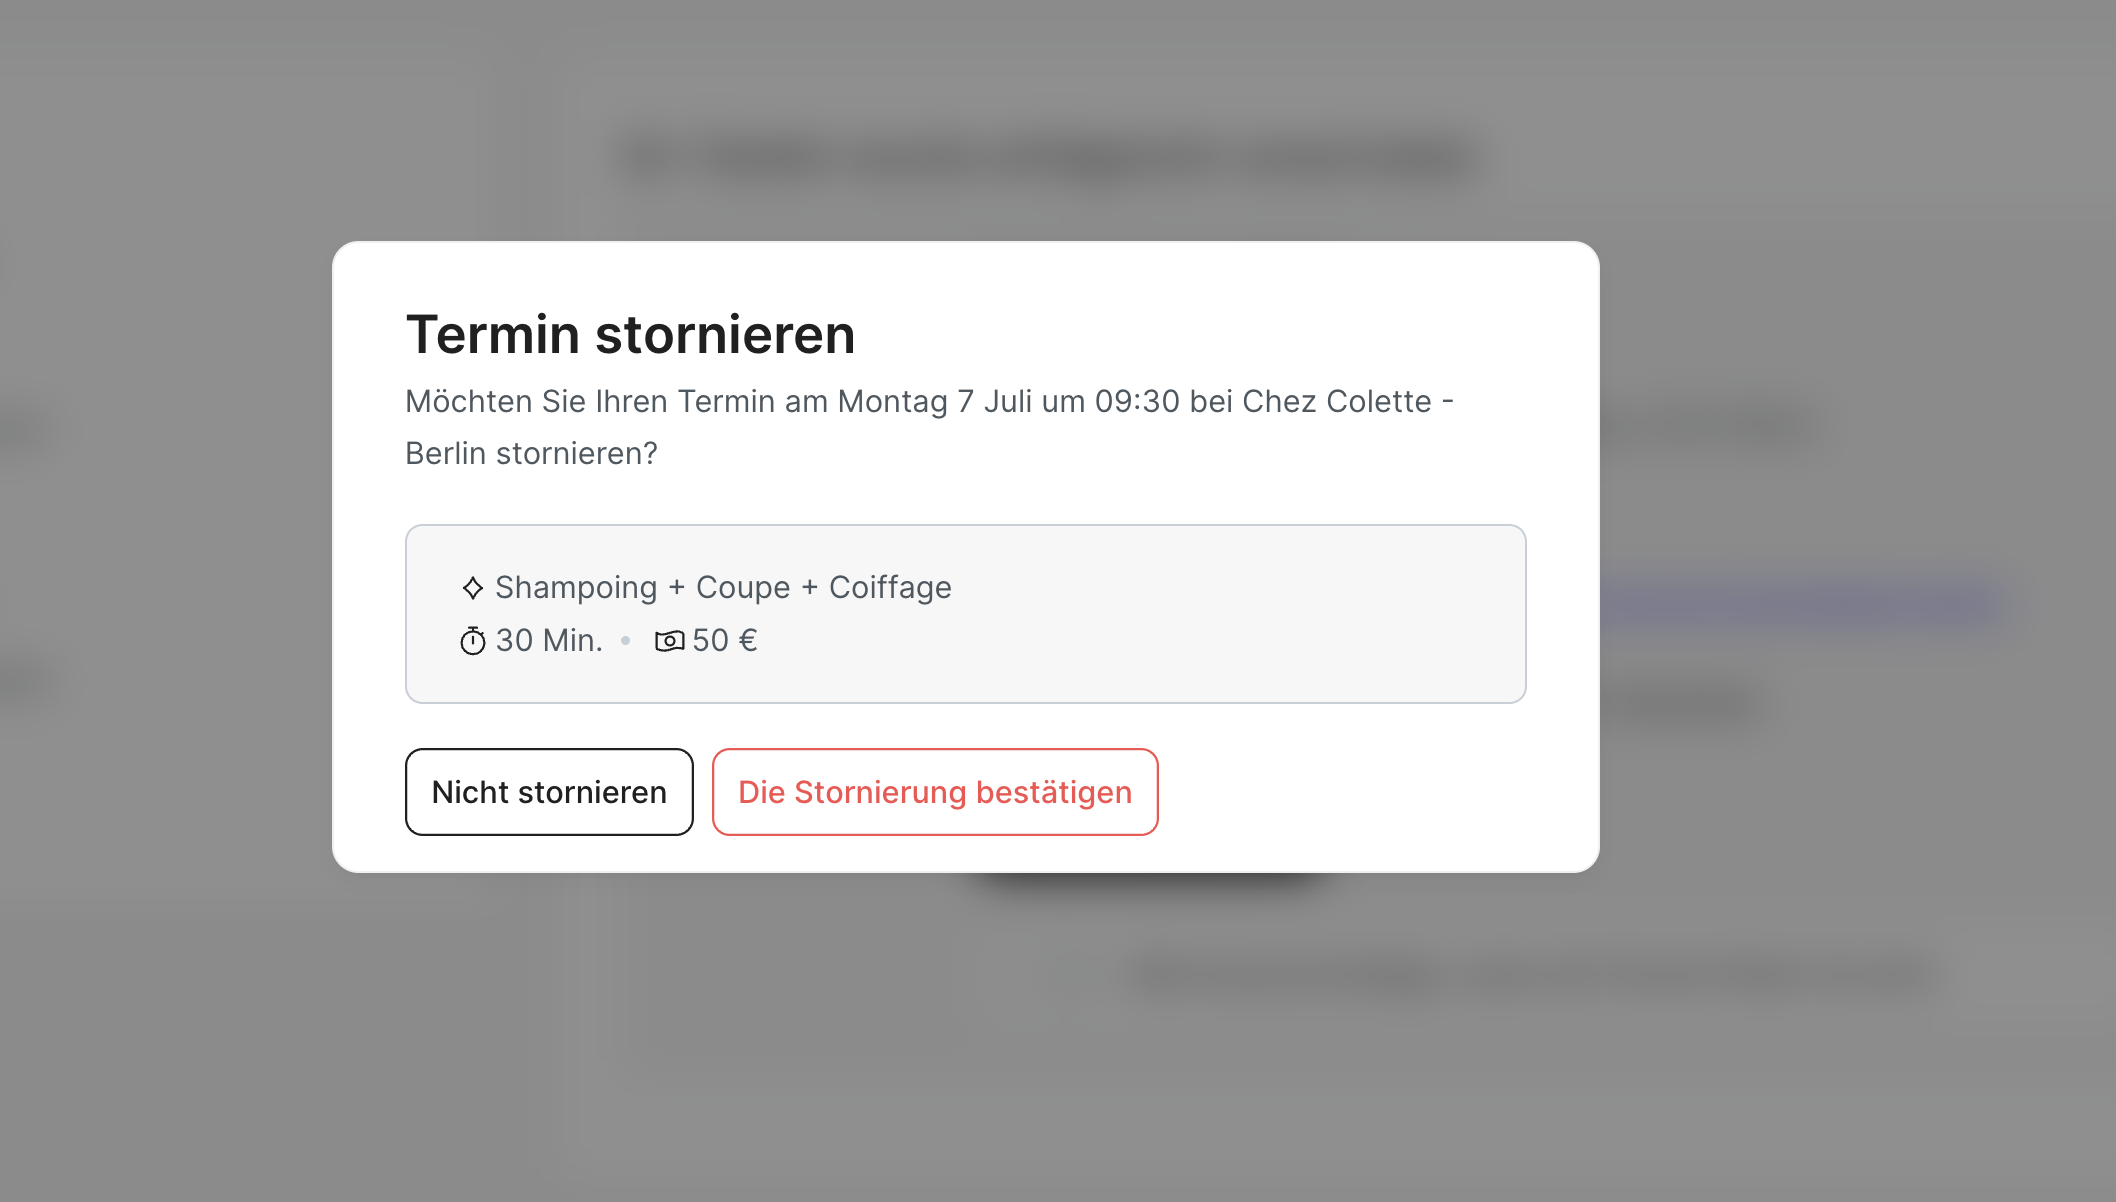
Task: Click the 30 Min. duration label
Action: (548, 640)
